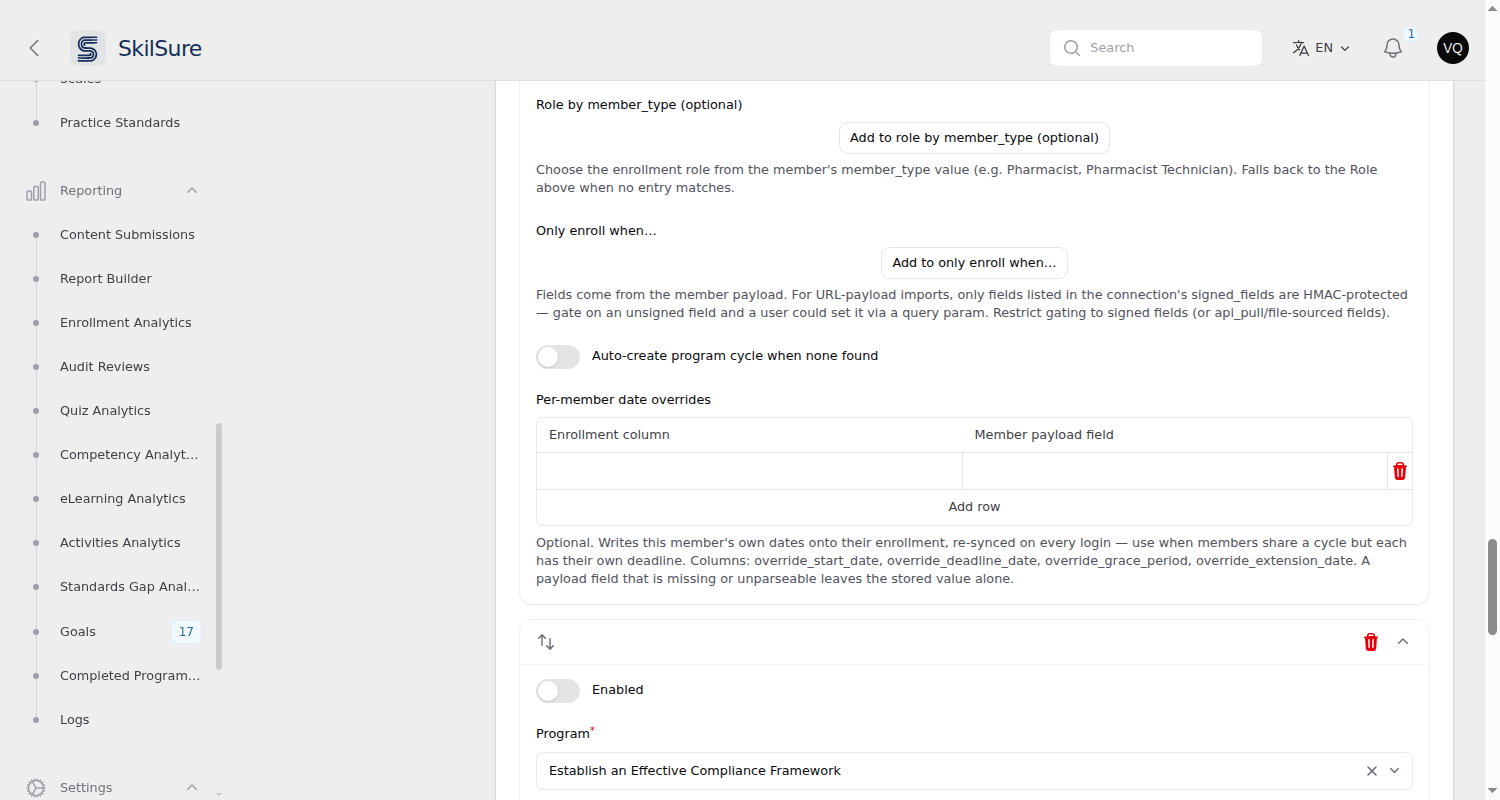Open Report Builder in sidebar

pos(106,279)
